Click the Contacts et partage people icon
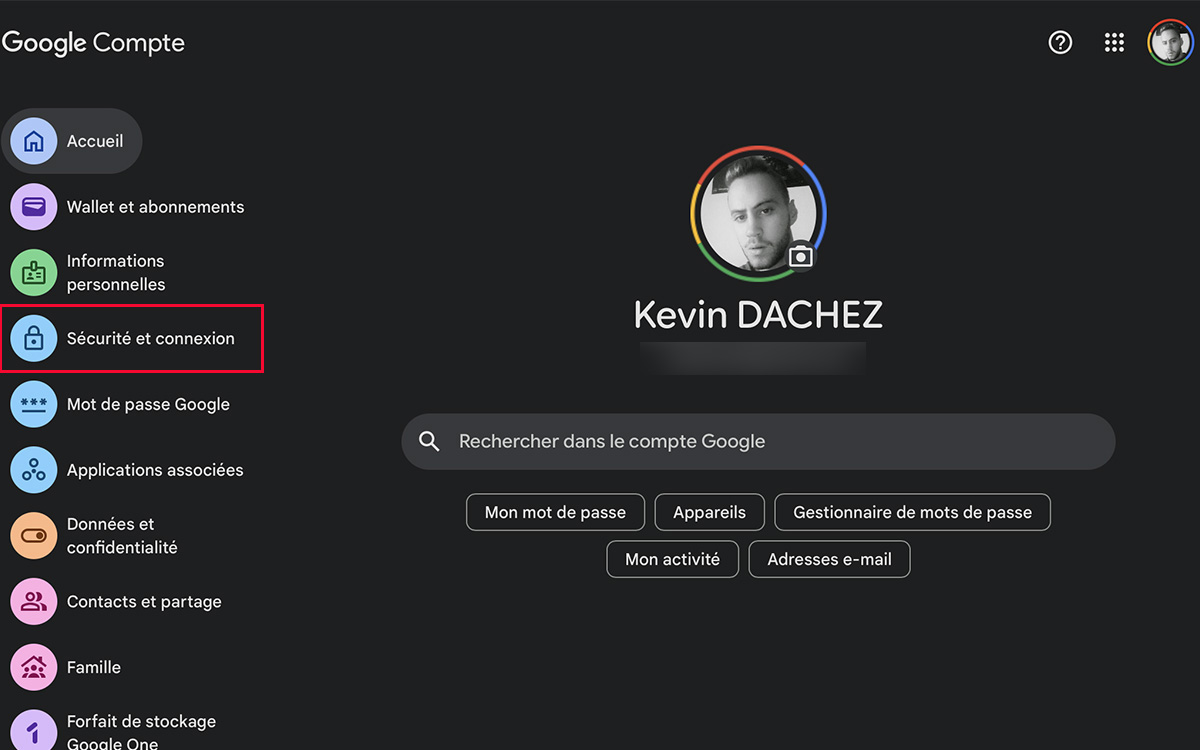Screen dimensions: 1200x750 [x=34, y=602]
